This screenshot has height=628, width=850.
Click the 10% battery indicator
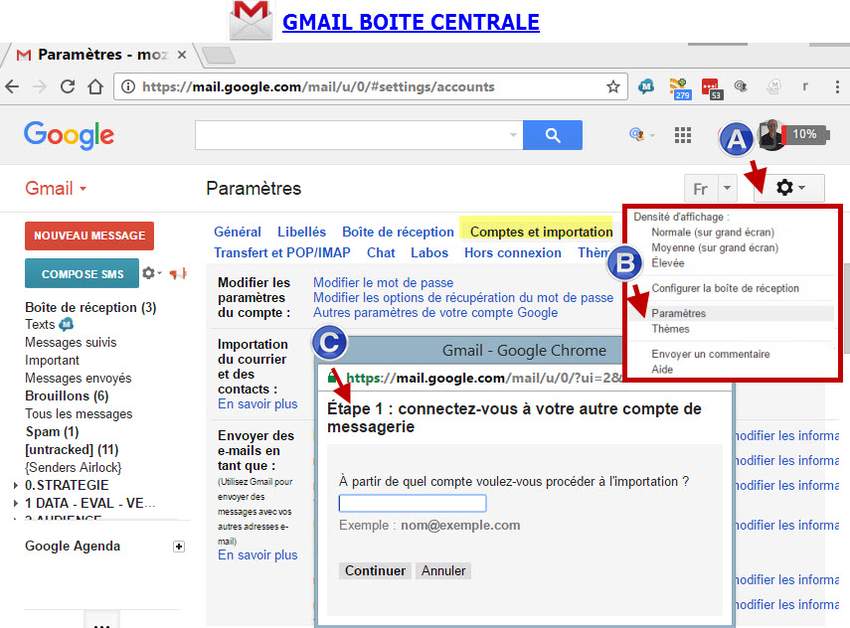tap(806, 134)
